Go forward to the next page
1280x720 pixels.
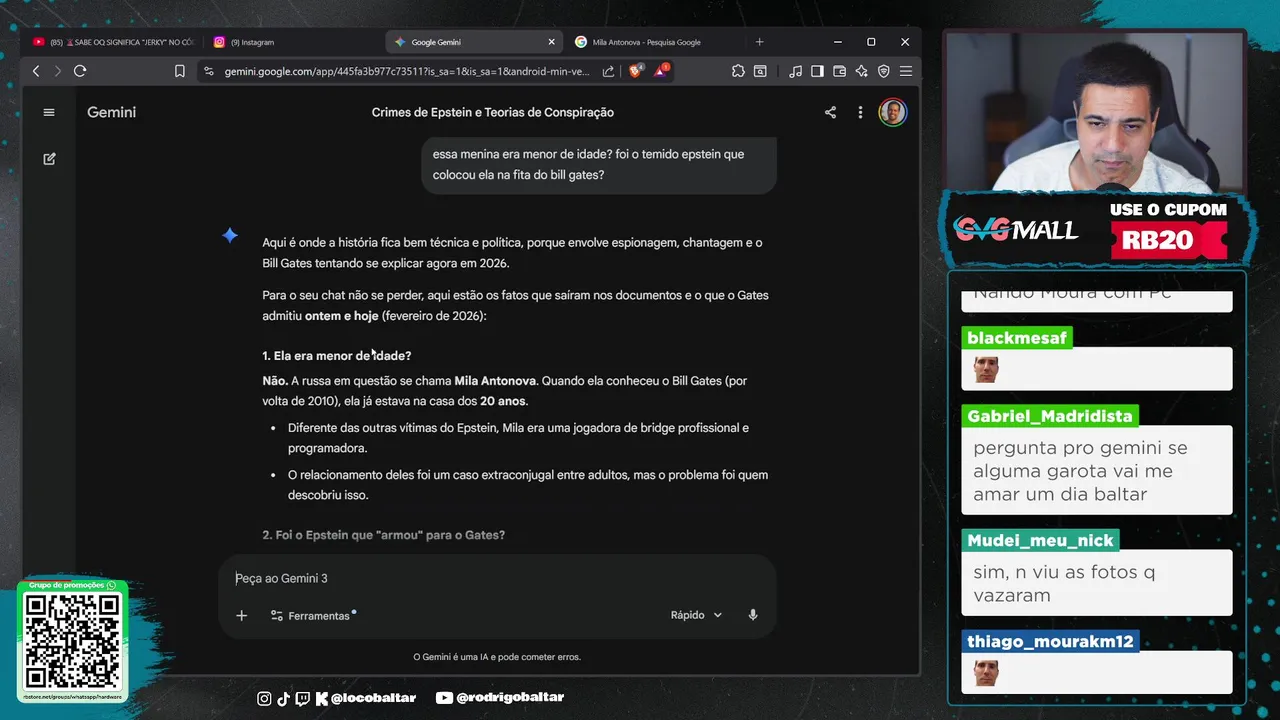57,71
